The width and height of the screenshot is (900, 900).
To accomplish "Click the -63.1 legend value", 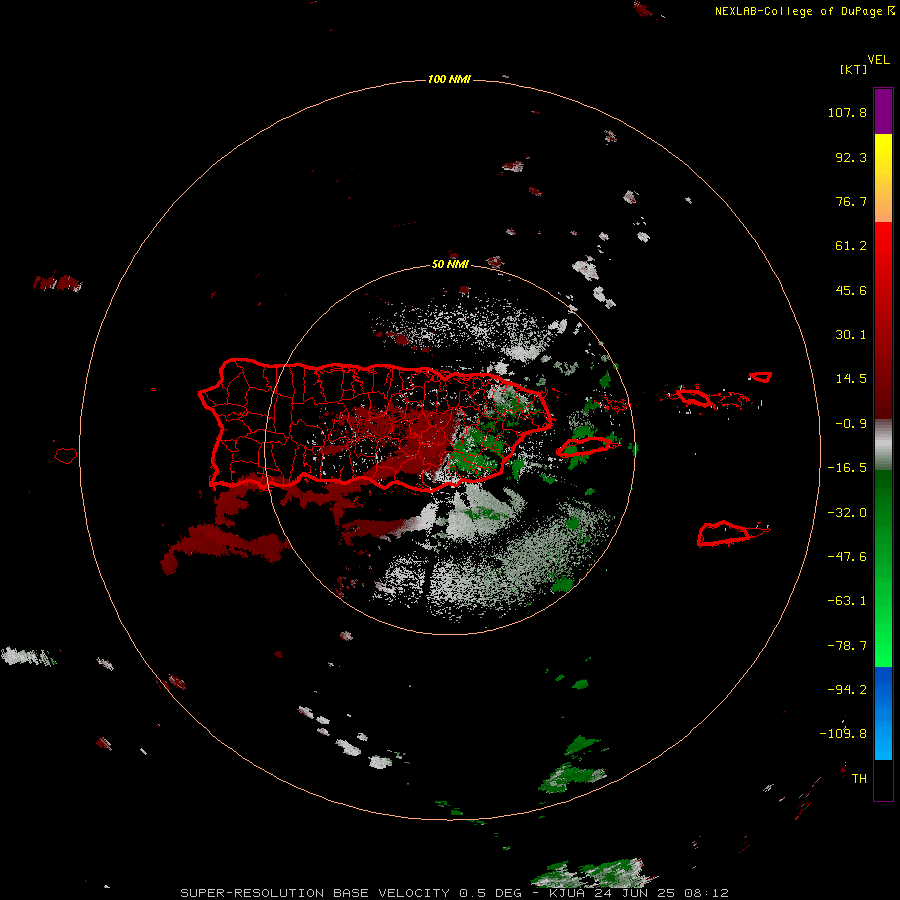I will (847, 601).
